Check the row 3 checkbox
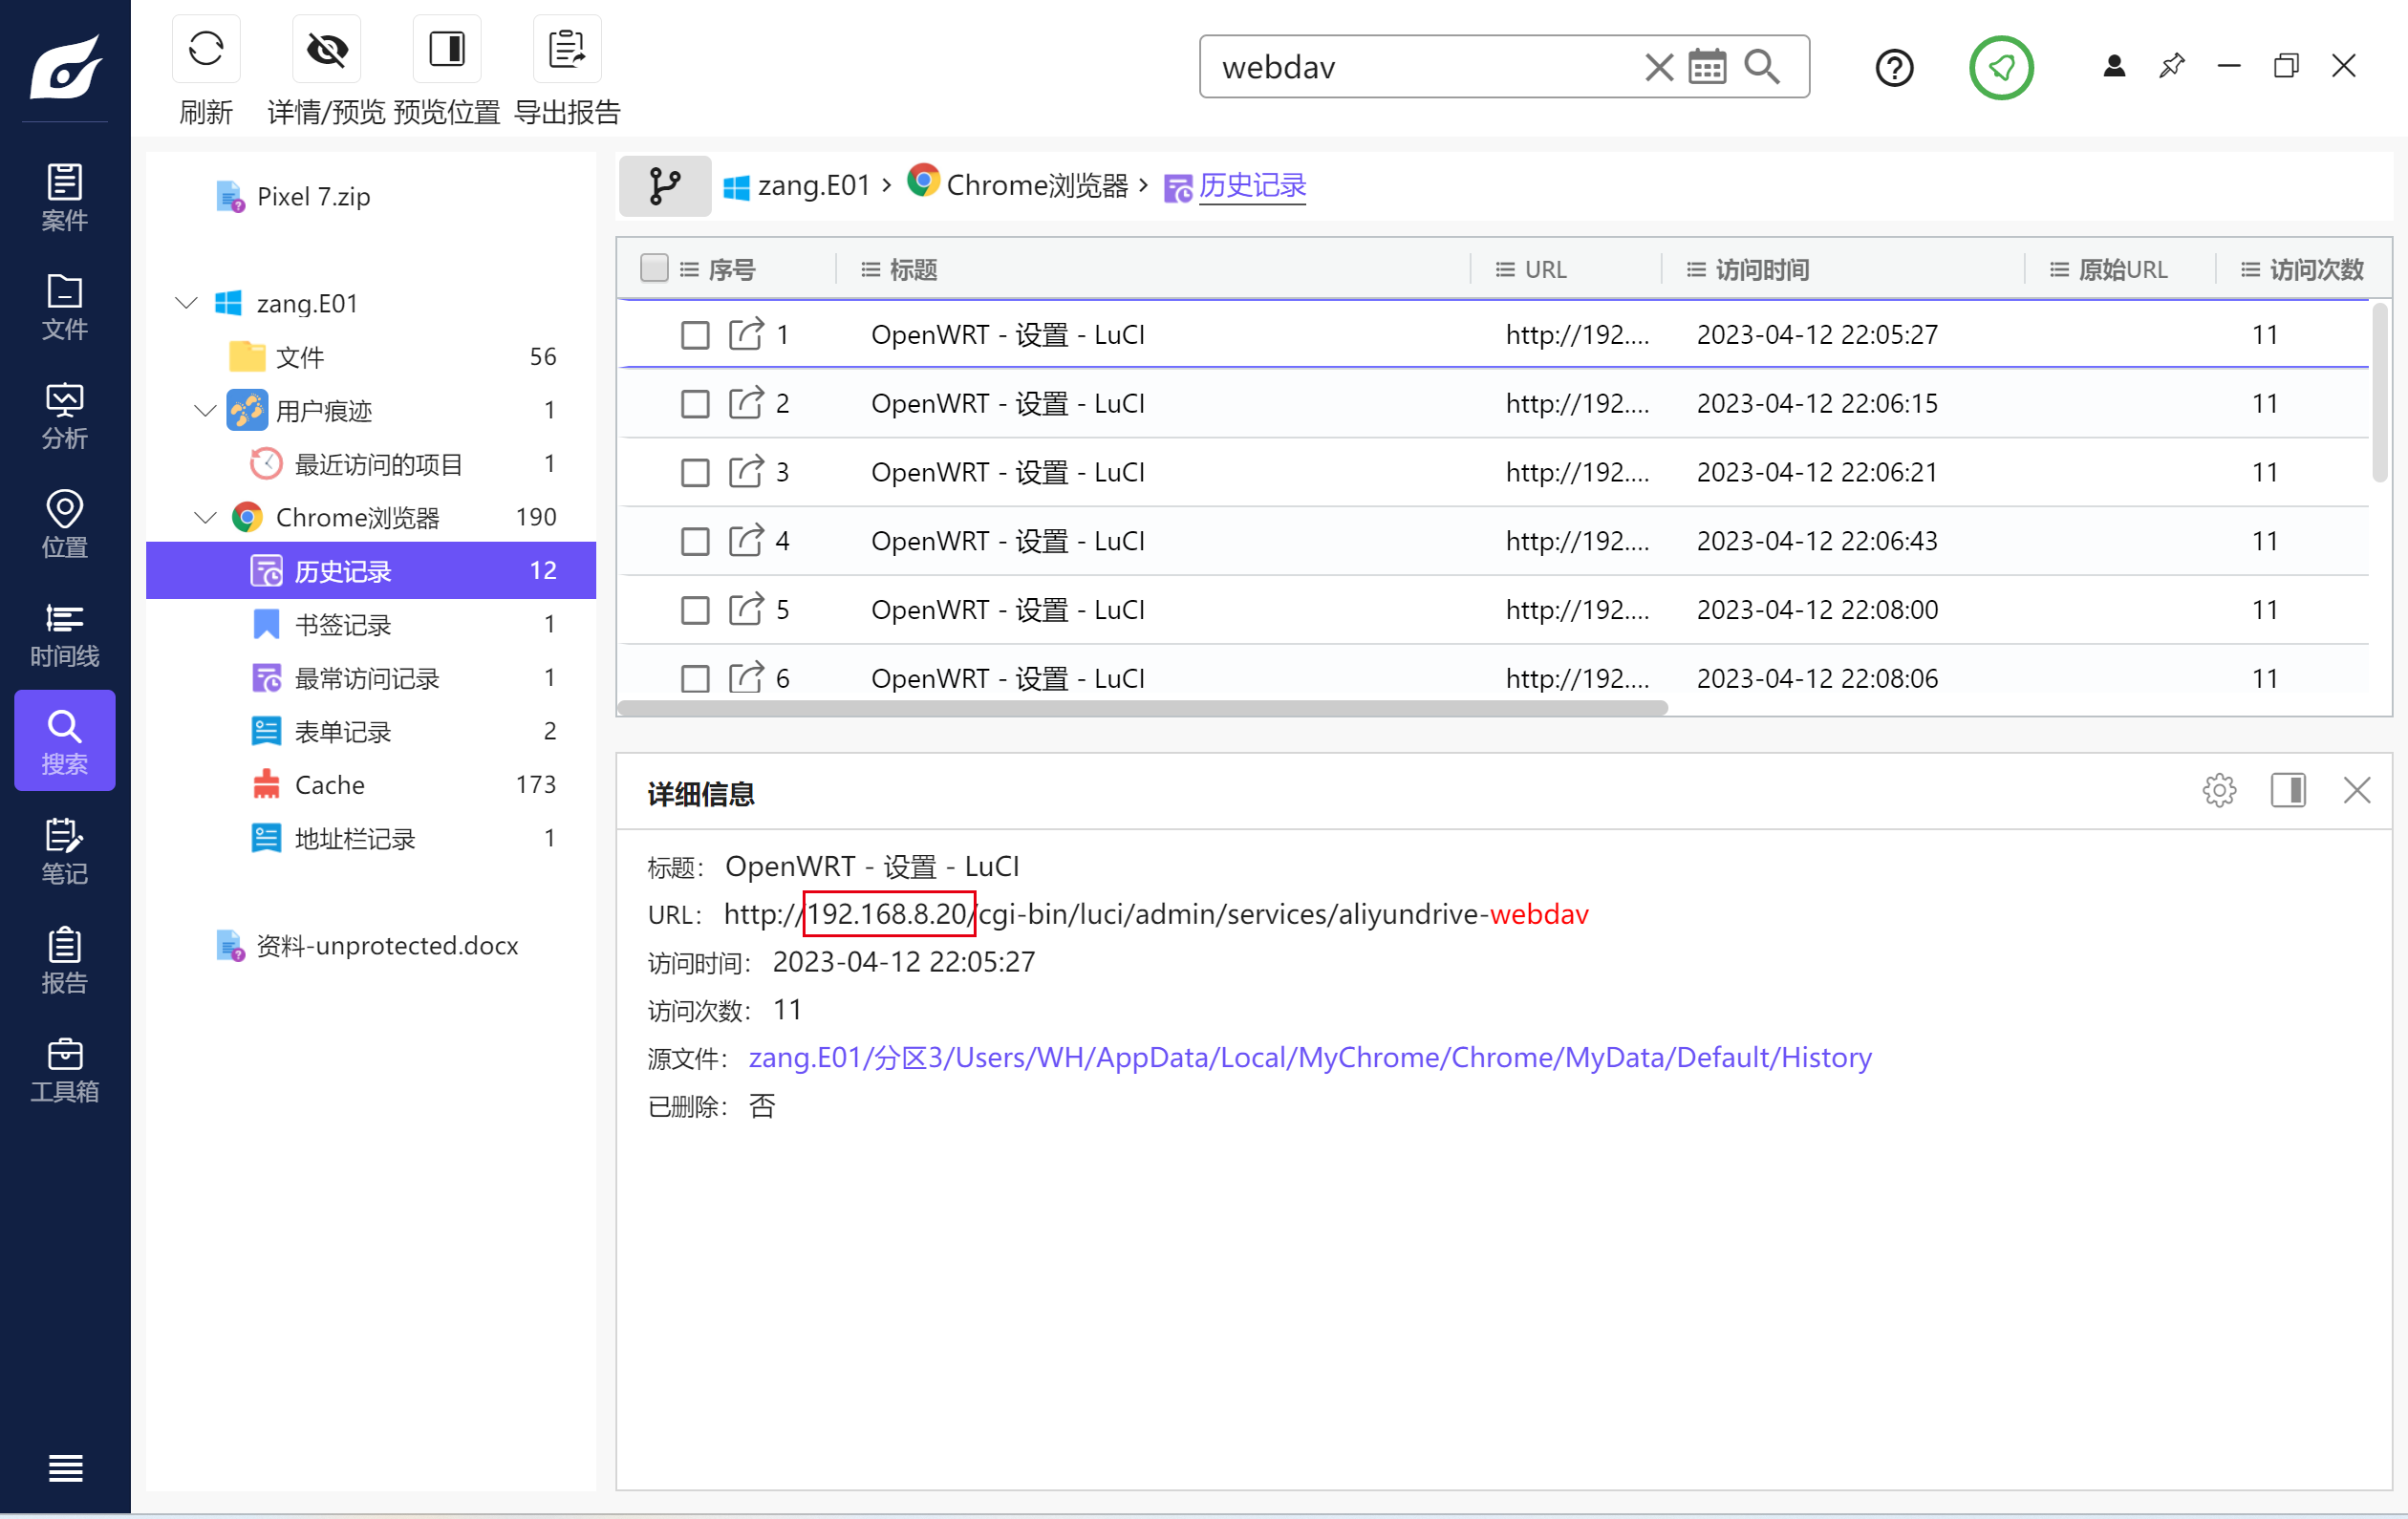 click(695, 472)
